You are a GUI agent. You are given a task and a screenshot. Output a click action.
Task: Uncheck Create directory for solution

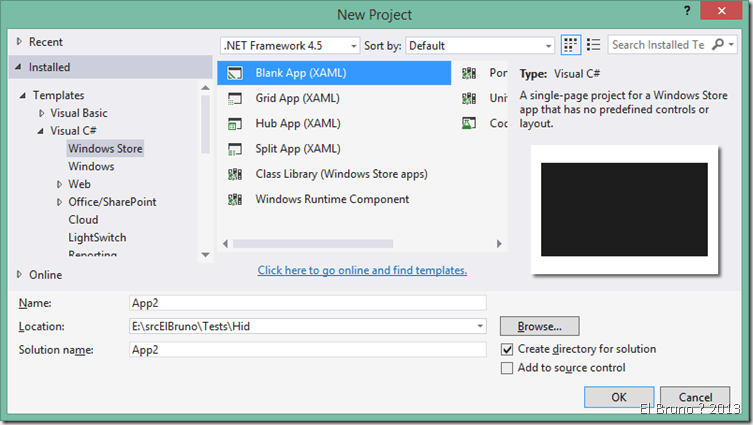pos(508,349)
